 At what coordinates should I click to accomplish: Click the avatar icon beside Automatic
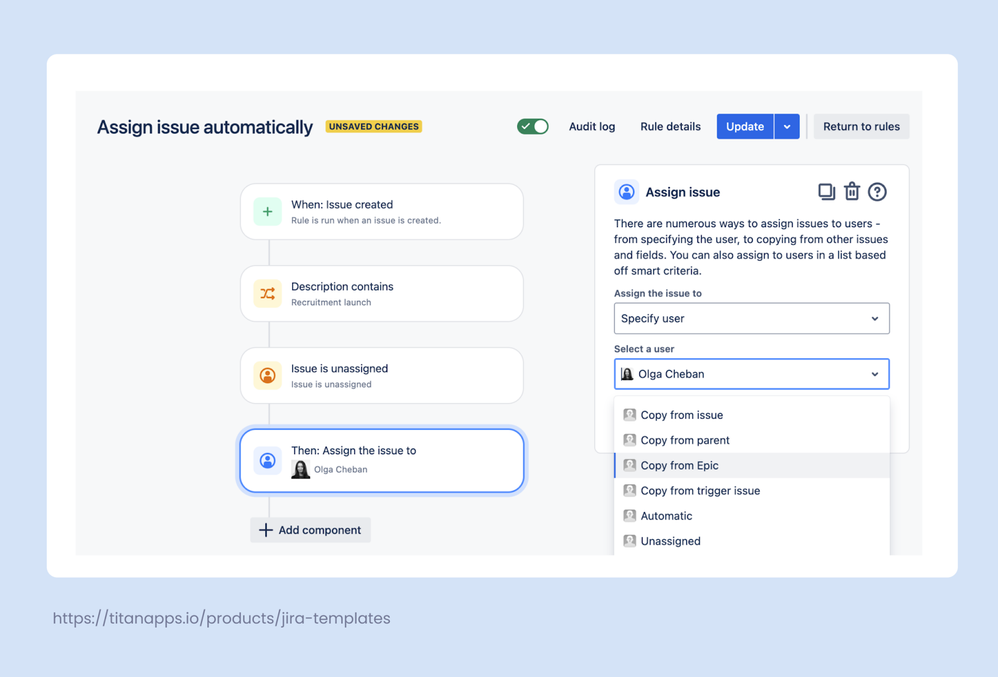629,515
